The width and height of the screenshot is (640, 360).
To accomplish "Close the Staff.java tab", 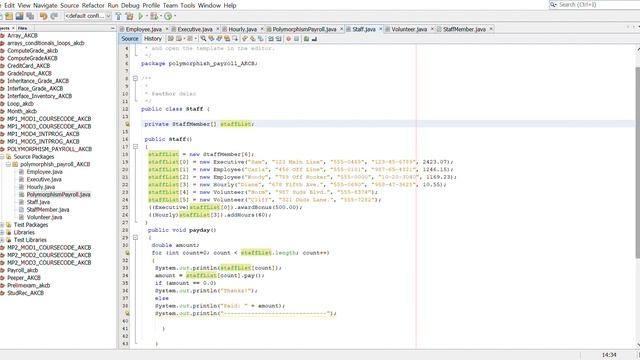I will [381, 29].
